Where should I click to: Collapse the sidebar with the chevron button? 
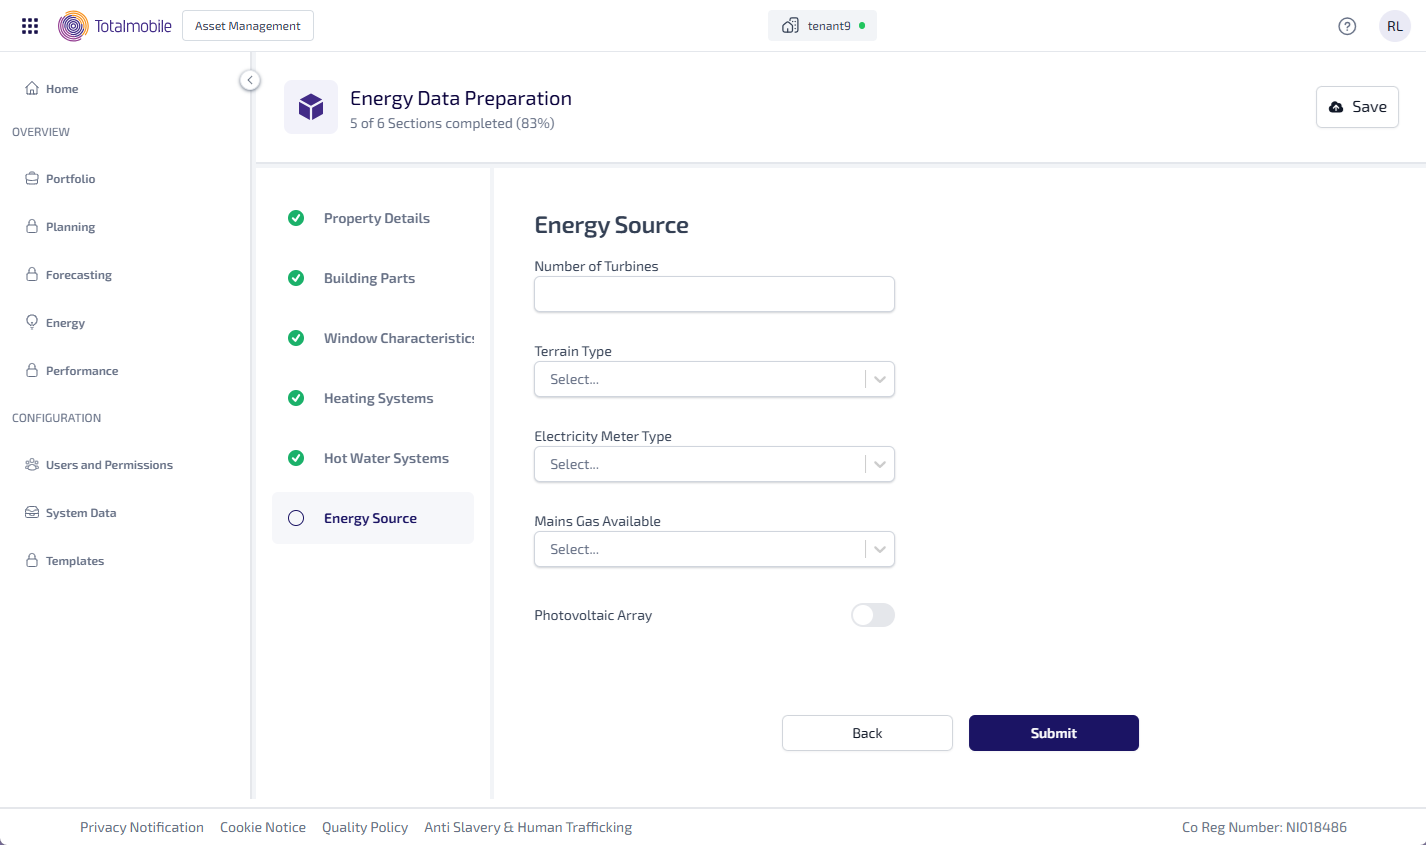pos(250,80)
